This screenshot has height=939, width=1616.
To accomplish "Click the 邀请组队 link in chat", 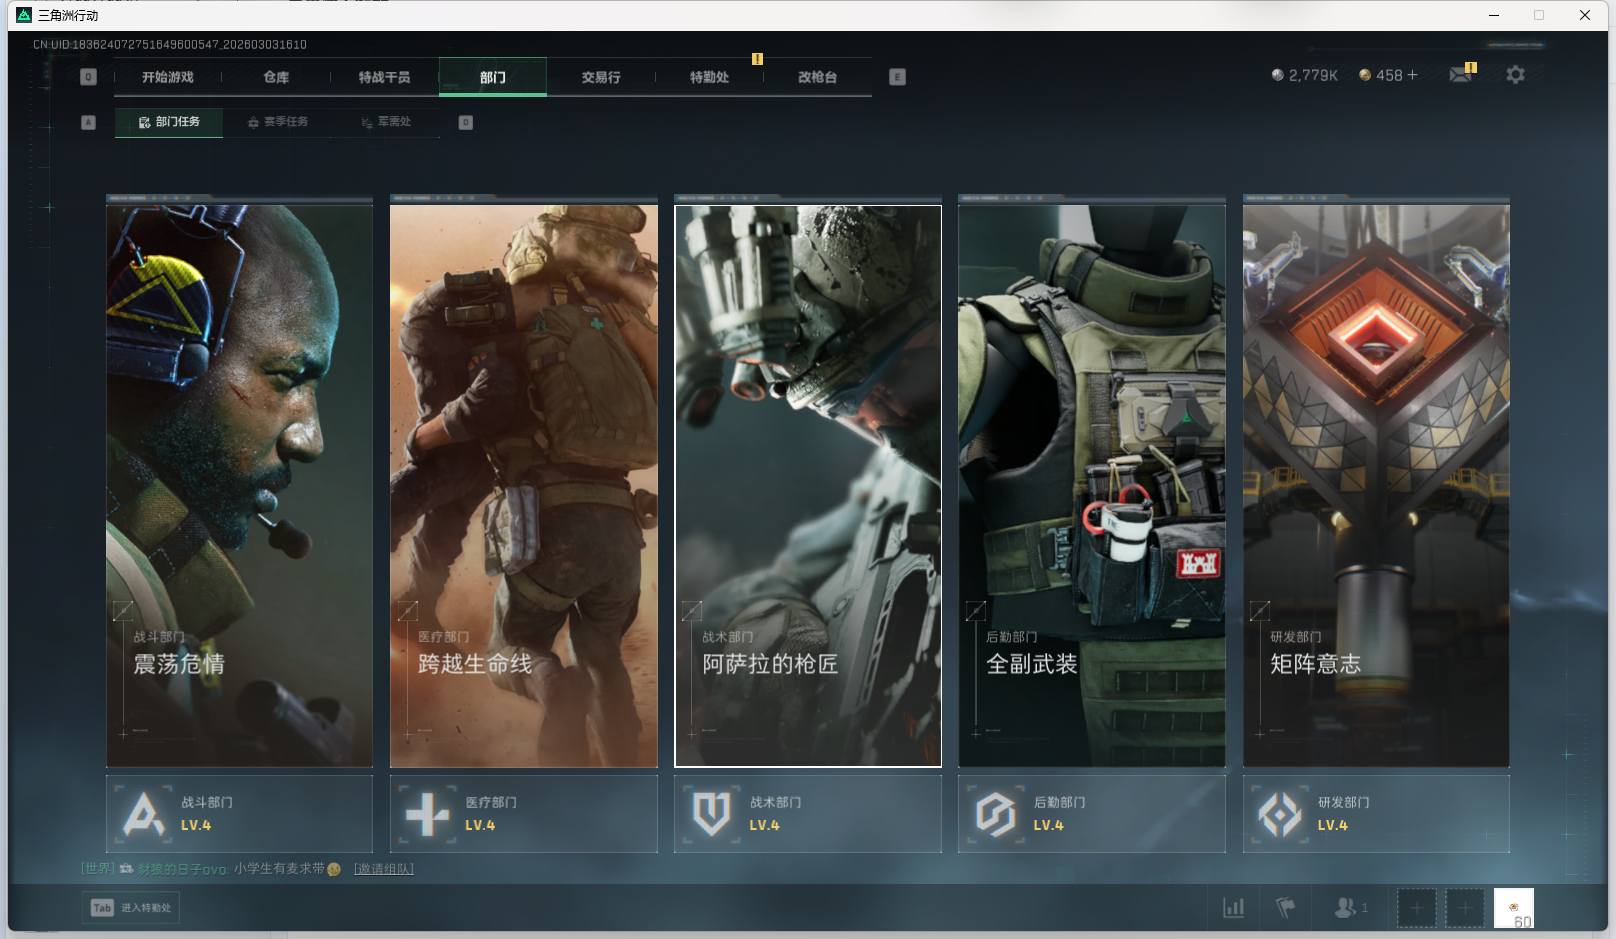I will point(384,869).
